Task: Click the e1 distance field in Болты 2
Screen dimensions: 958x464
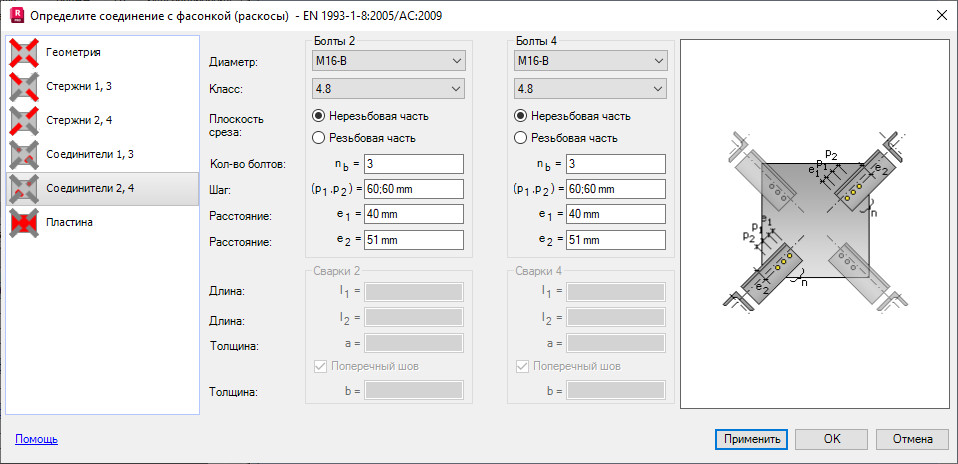Action: coord(414,215)
